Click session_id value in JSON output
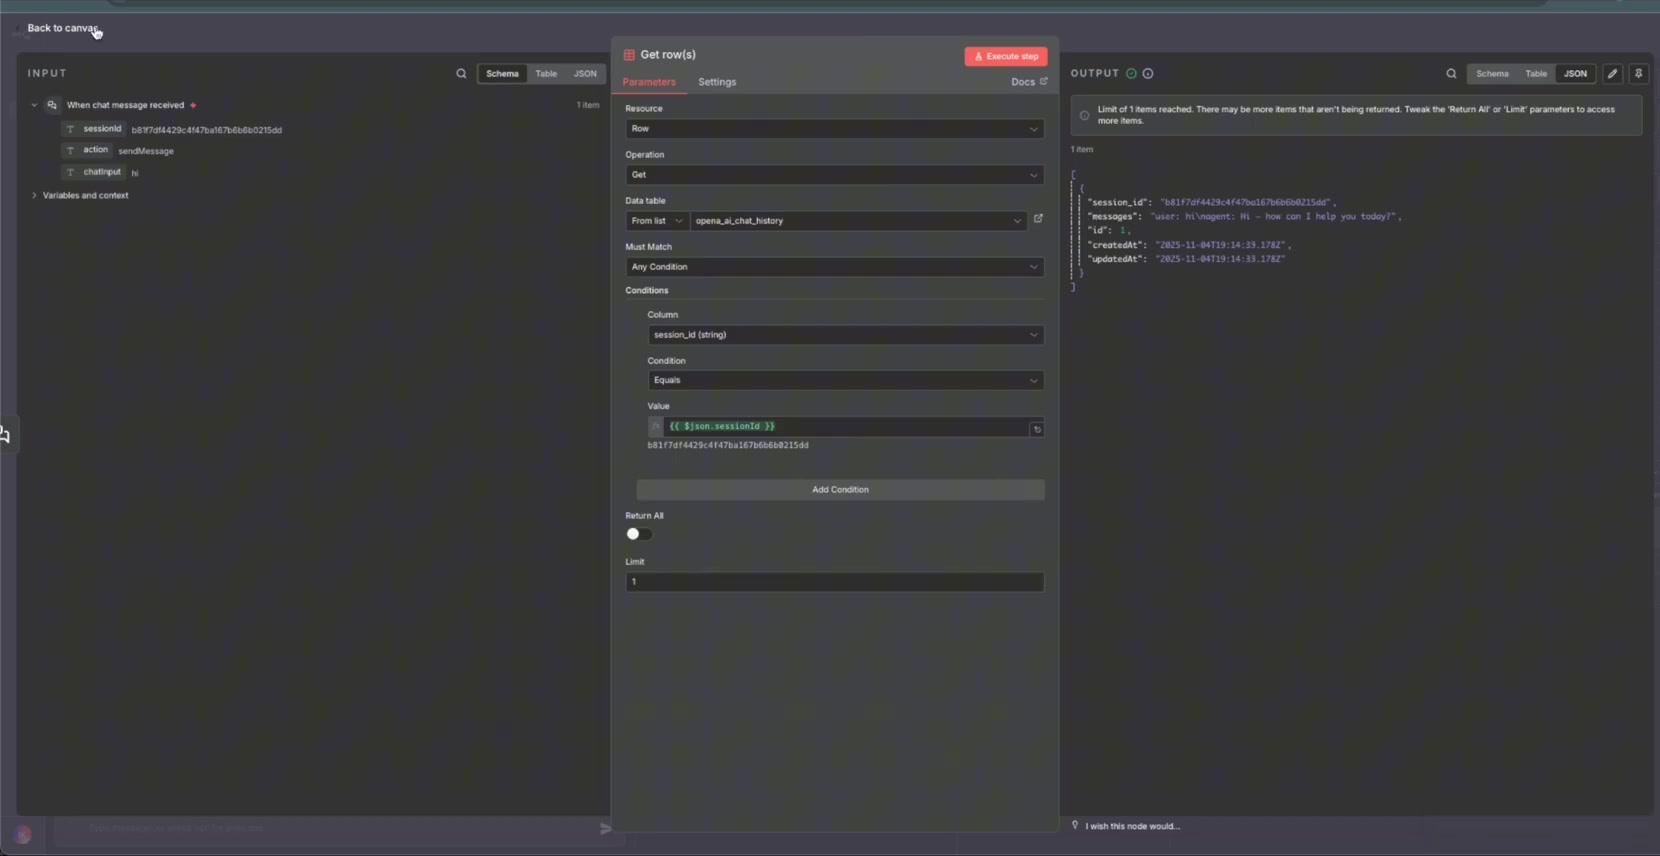 tap(1245, 203)
